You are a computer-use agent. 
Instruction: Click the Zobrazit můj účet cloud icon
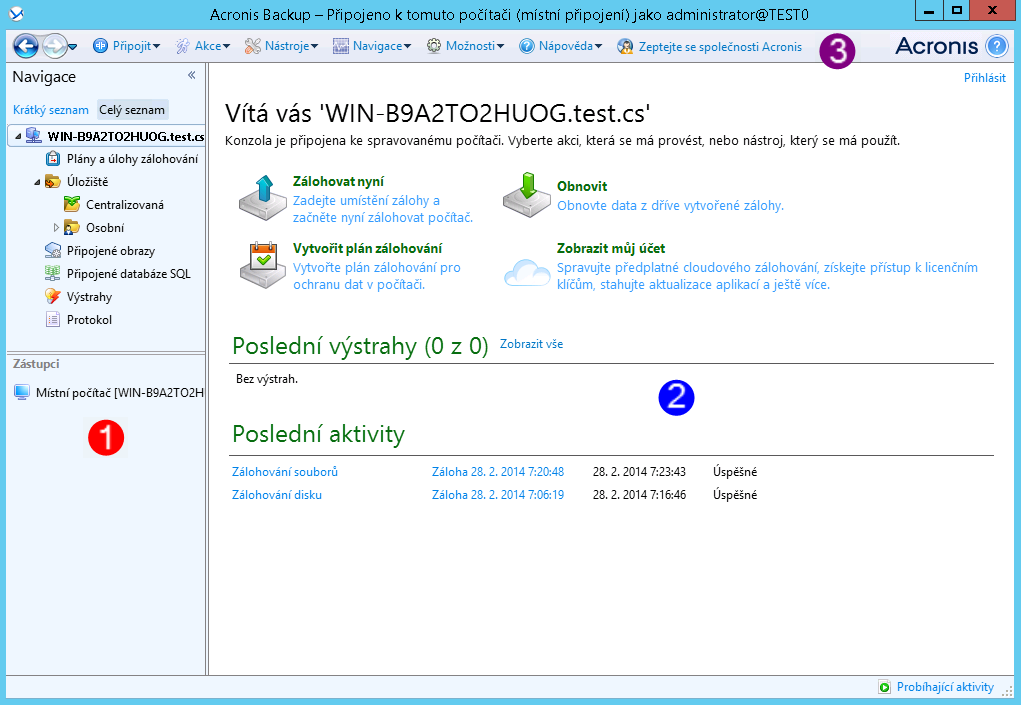(527, 272)
